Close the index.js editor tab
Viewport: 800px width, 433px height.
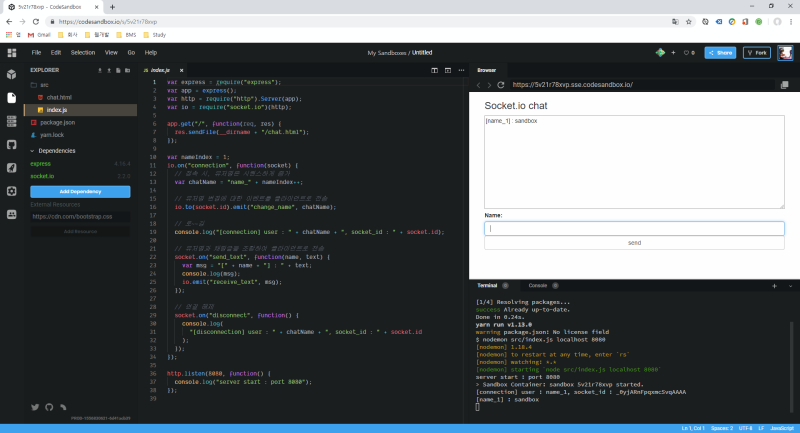coord(181,70)
